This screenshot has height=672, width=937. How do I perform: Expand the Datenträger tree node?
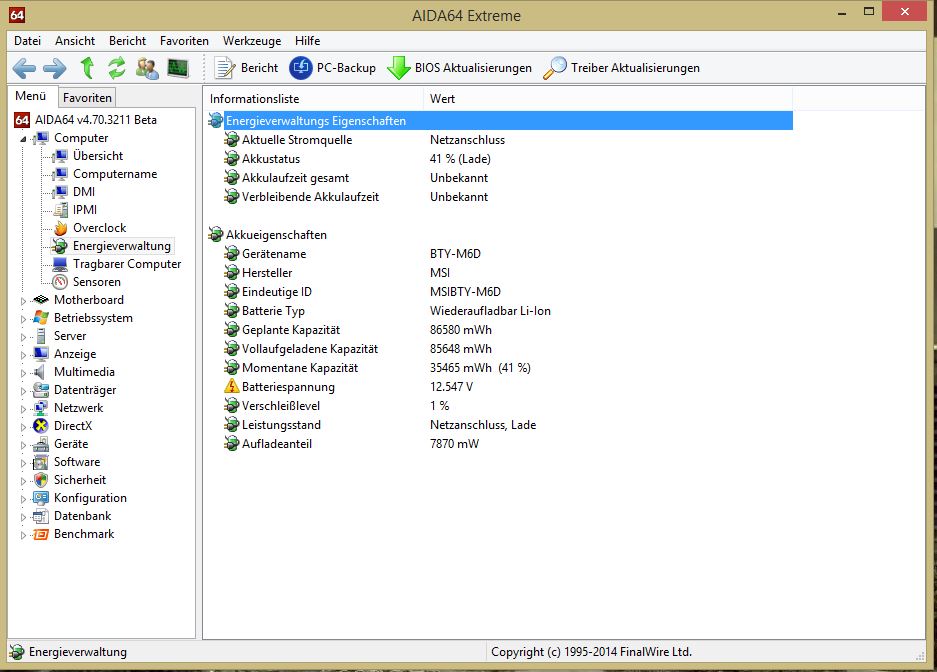click(23, 391)
